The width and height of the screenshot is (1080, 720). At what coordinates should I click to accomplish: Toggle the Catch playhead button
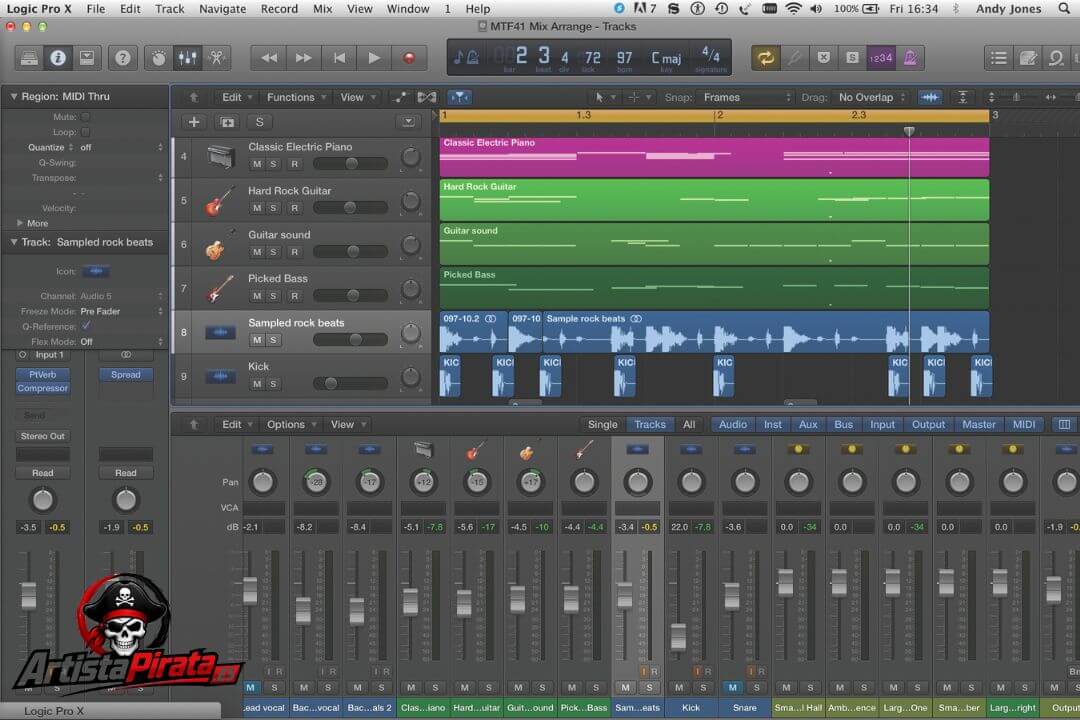459,97
